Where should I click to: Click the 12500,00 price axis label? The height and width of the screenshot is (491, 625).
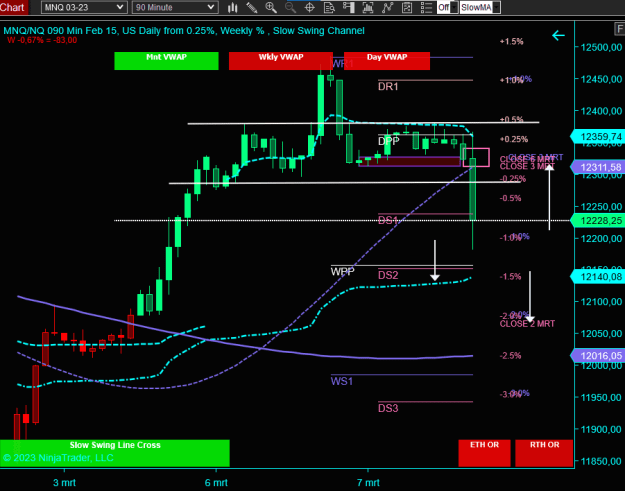[601, 47]
